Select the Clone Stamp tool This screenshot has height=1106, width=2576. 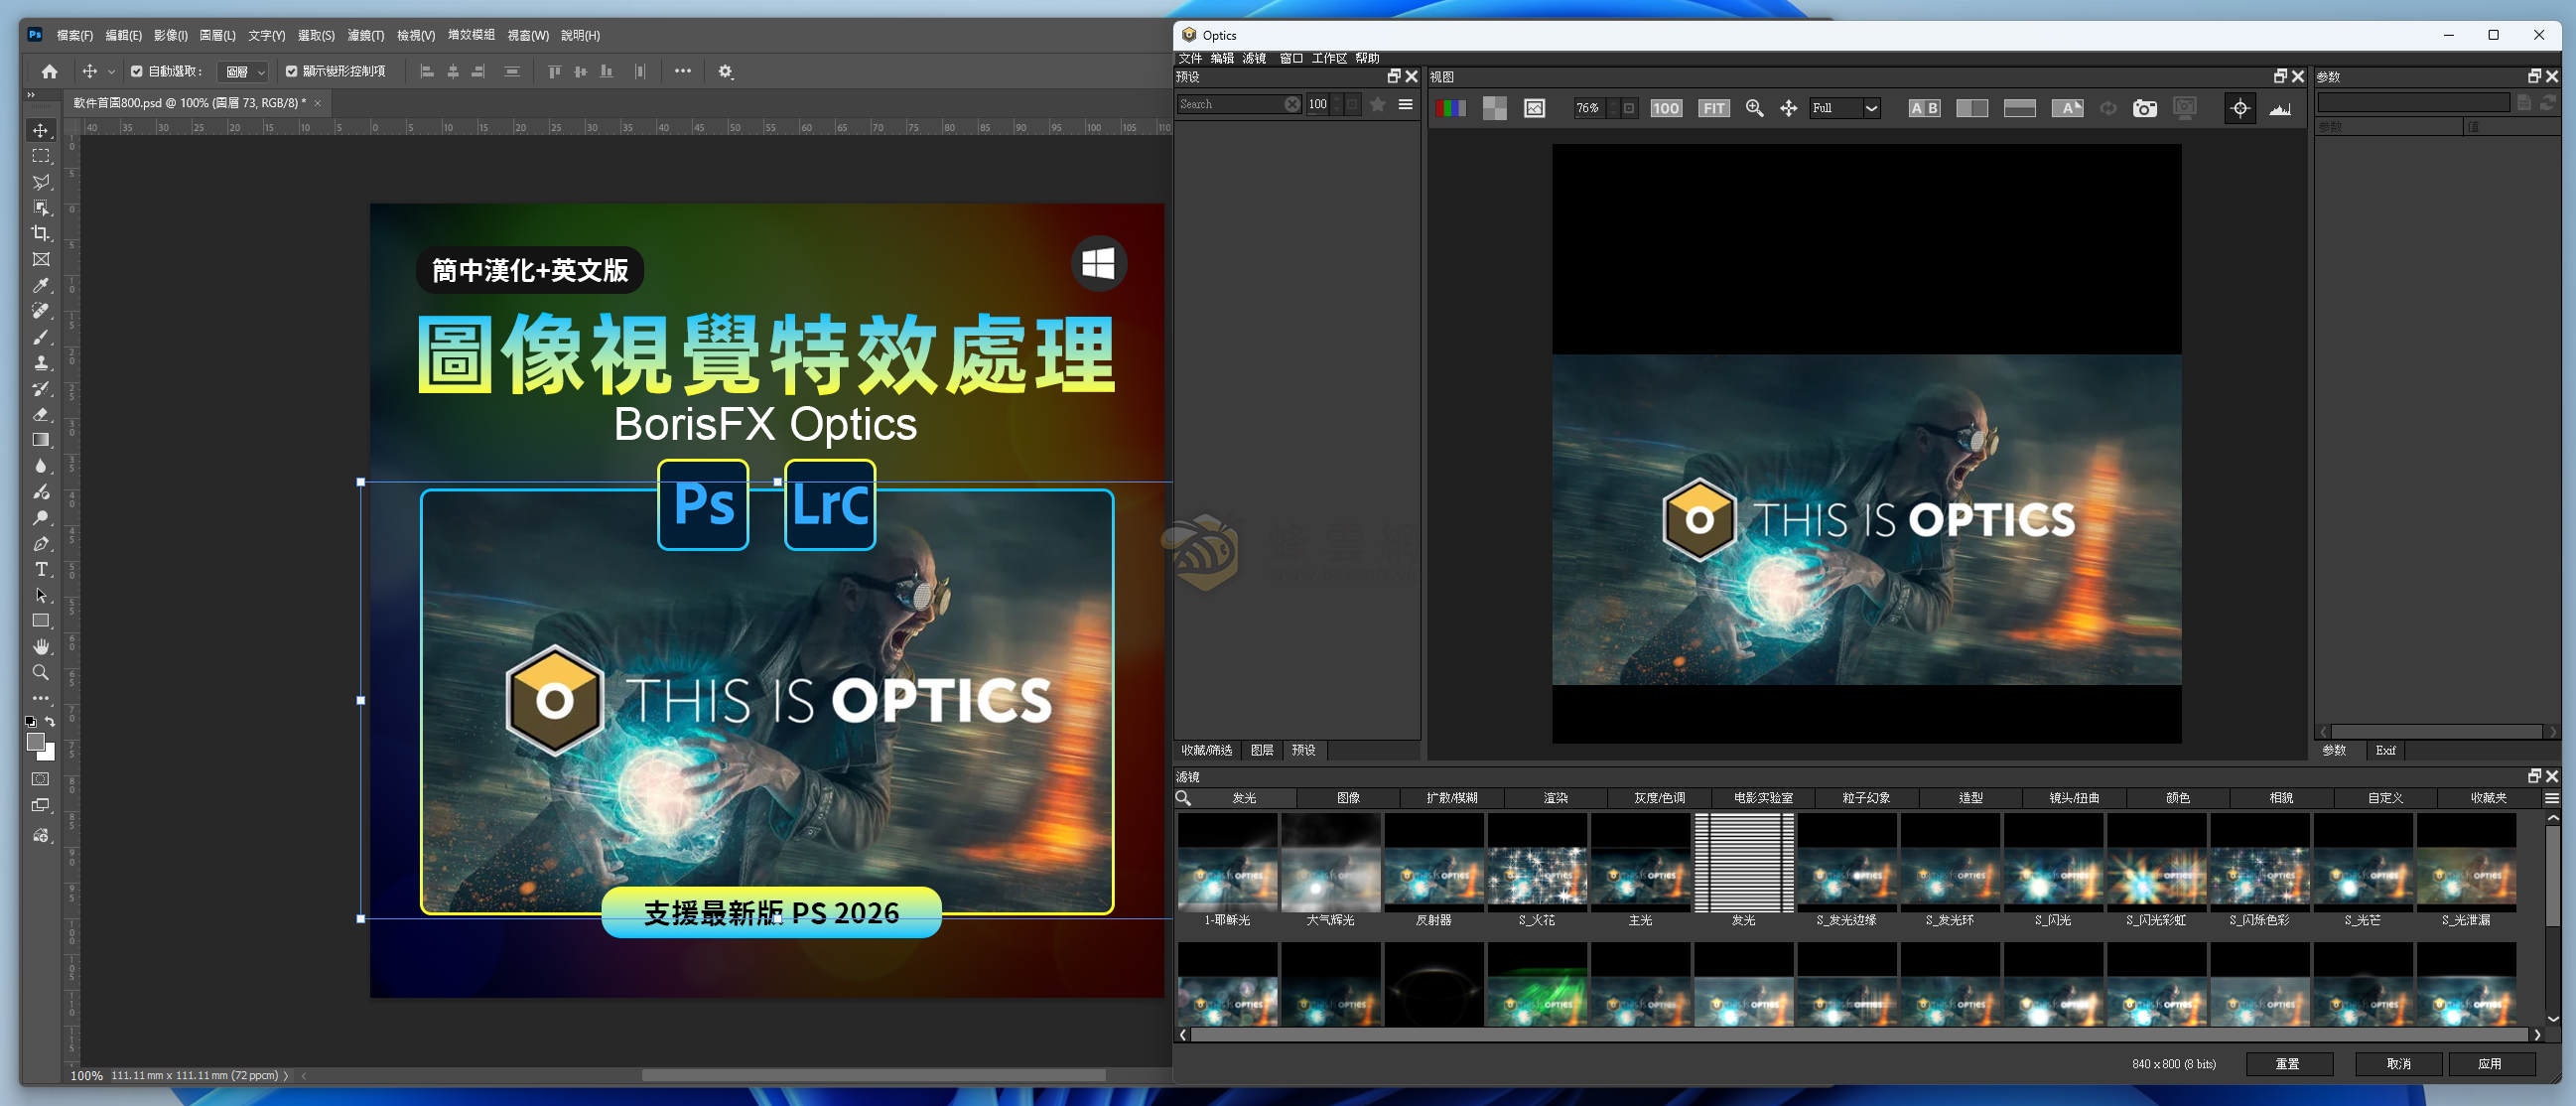coord(41,363)
